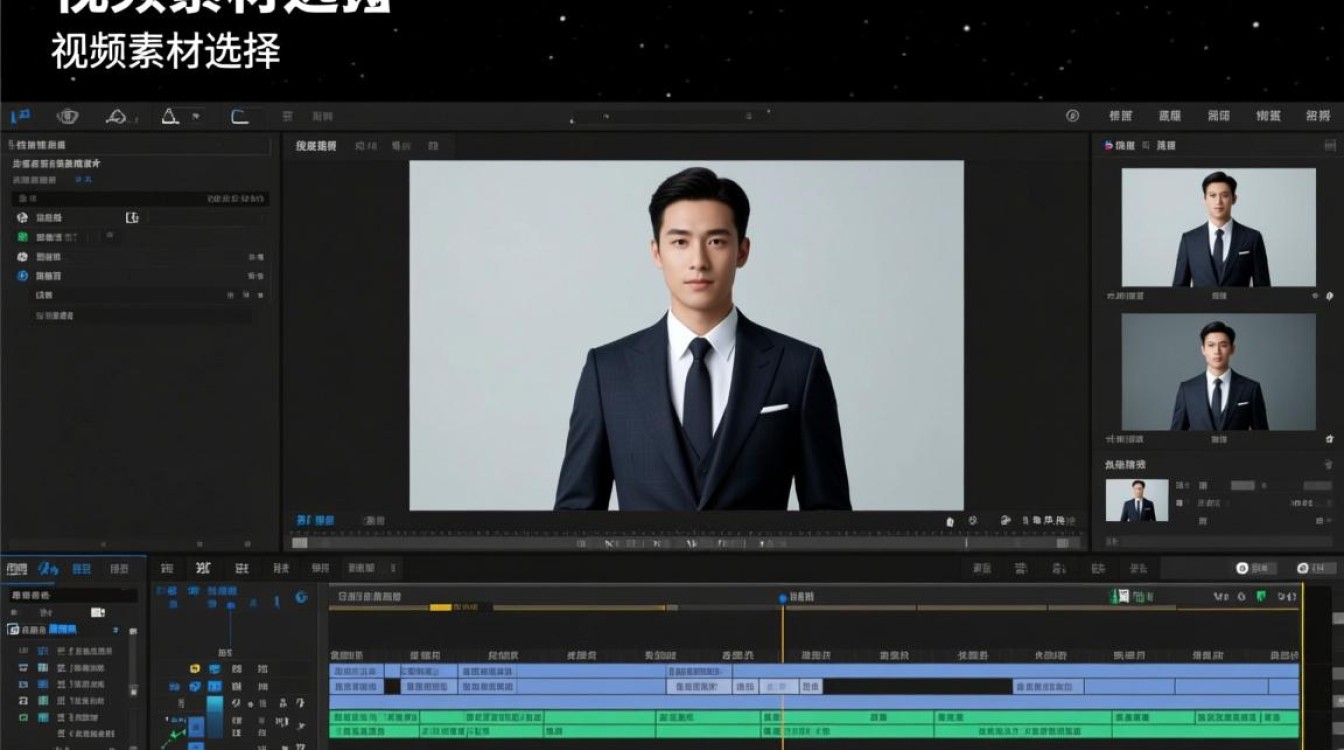
Task: Select the top portrait thumbnail in right panel
Action: coord(1219,228)
